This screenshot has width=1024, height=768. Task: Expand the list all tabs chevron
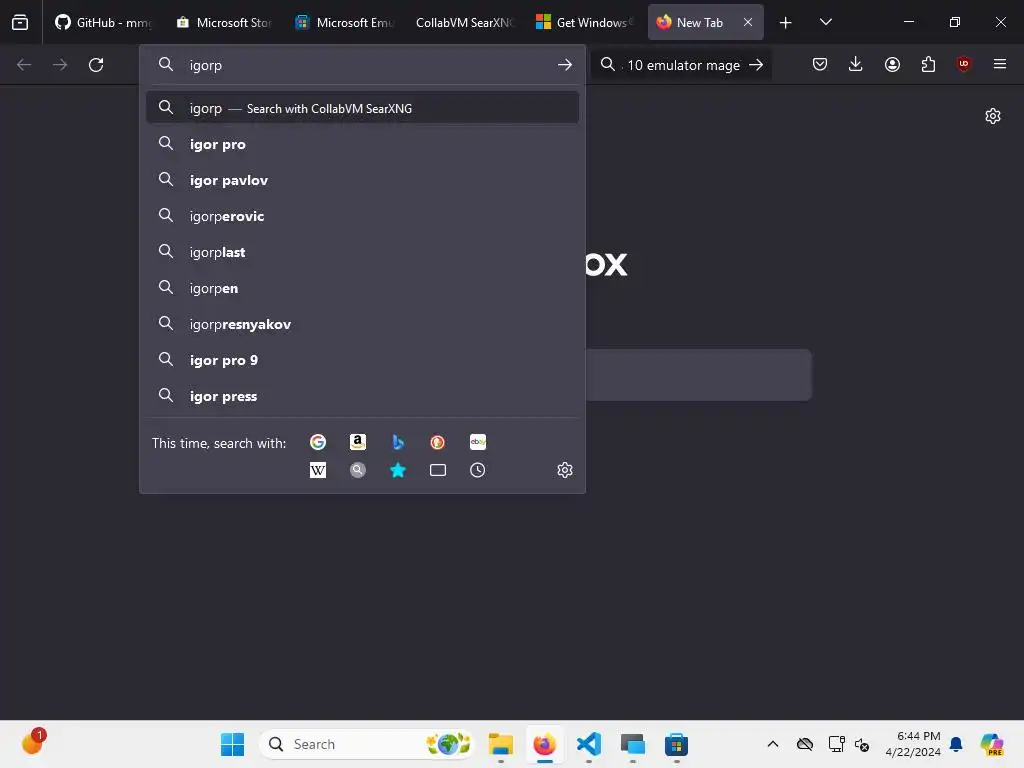tap(825, 22)
